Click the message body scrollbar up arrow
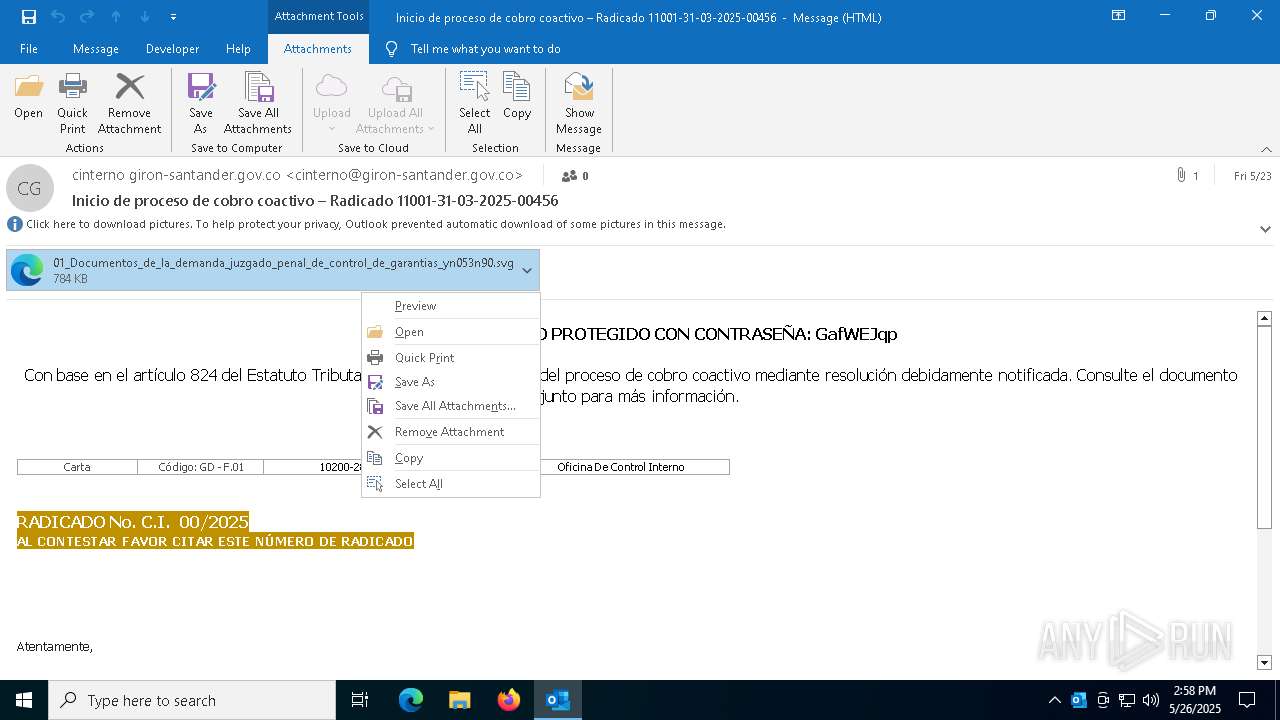 coord(1264,318)
